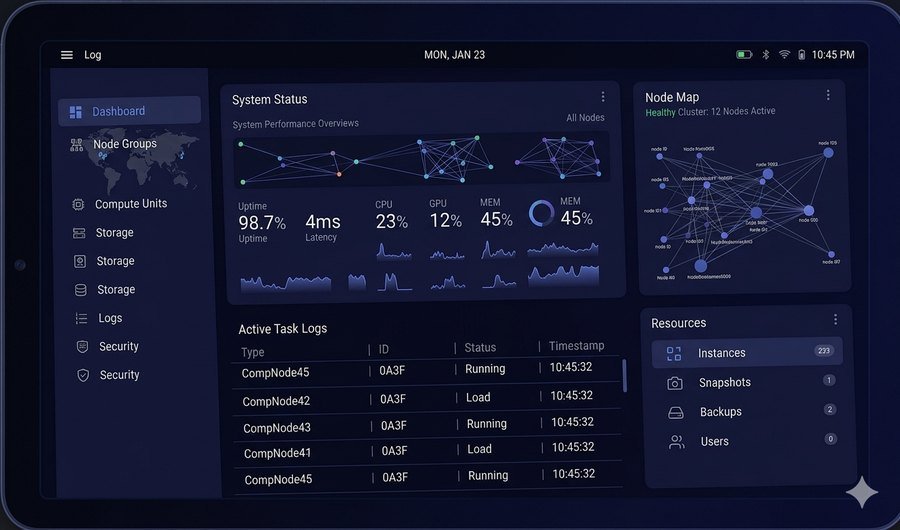Click the Logs list icon
Image resolution: width=900 pixels, height=530 pixels.
pos(82,318)
